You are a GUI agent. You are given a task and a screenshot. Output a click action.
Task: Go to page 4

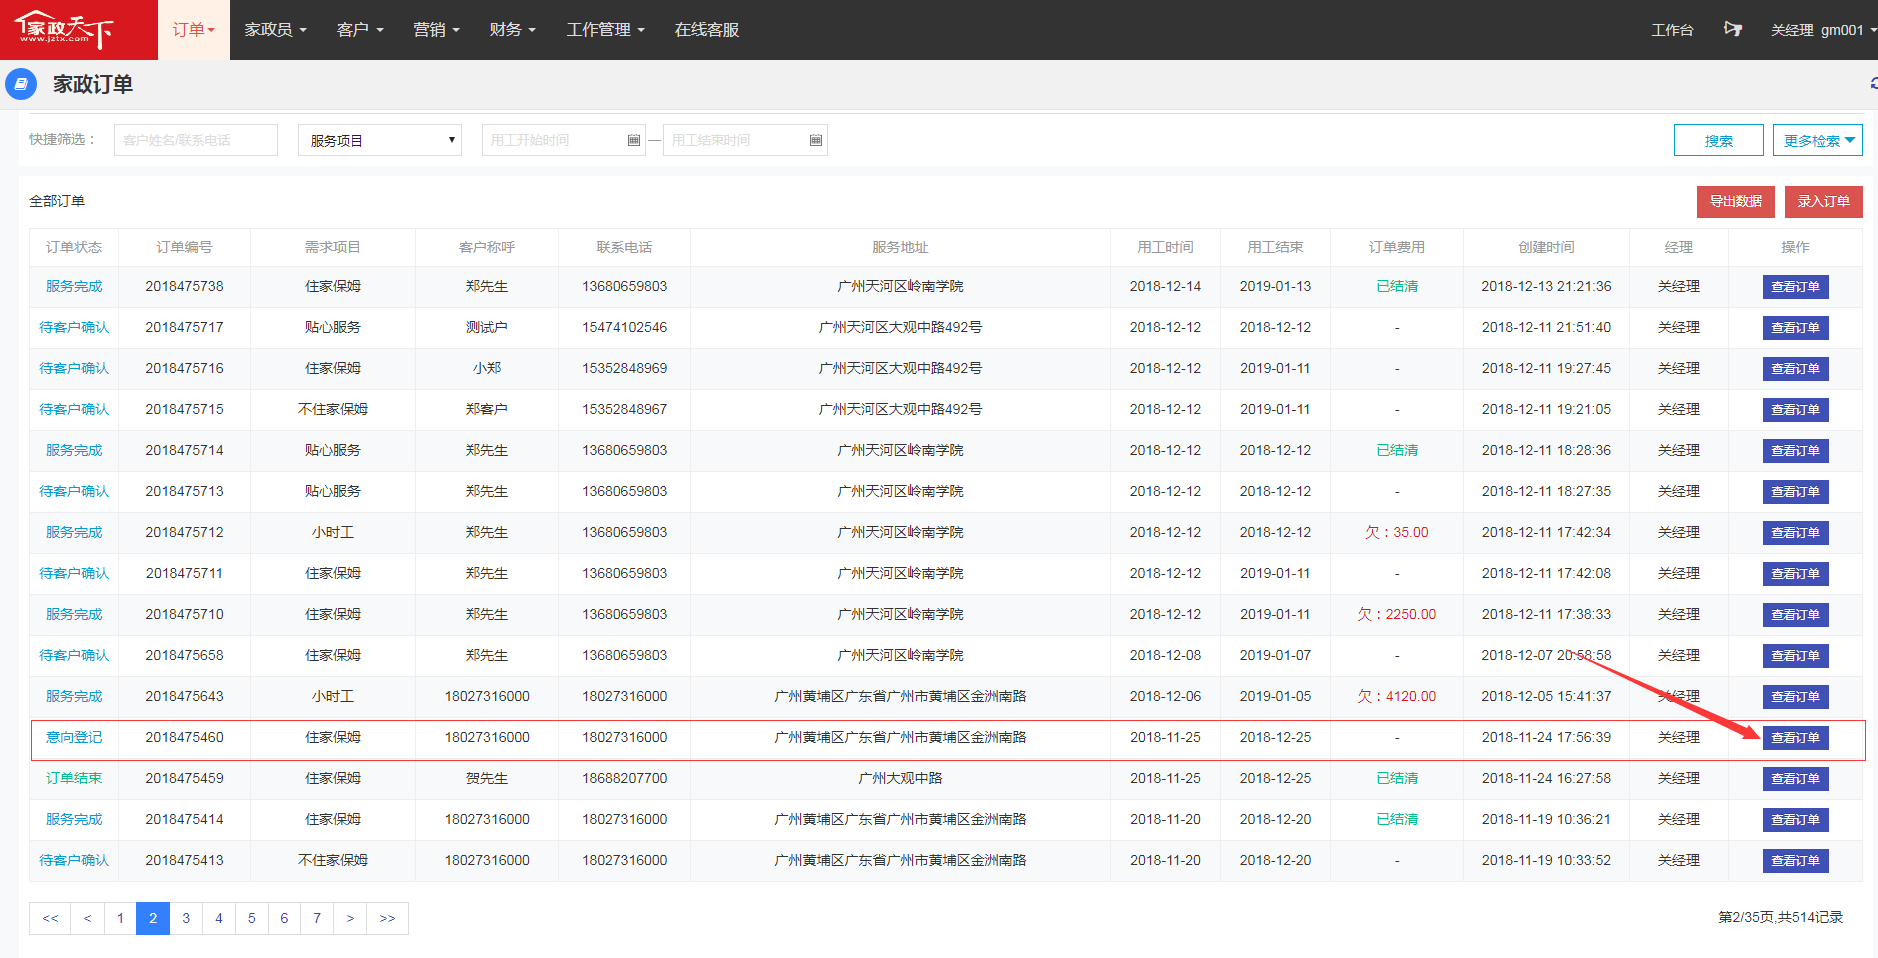coord(219,918)
